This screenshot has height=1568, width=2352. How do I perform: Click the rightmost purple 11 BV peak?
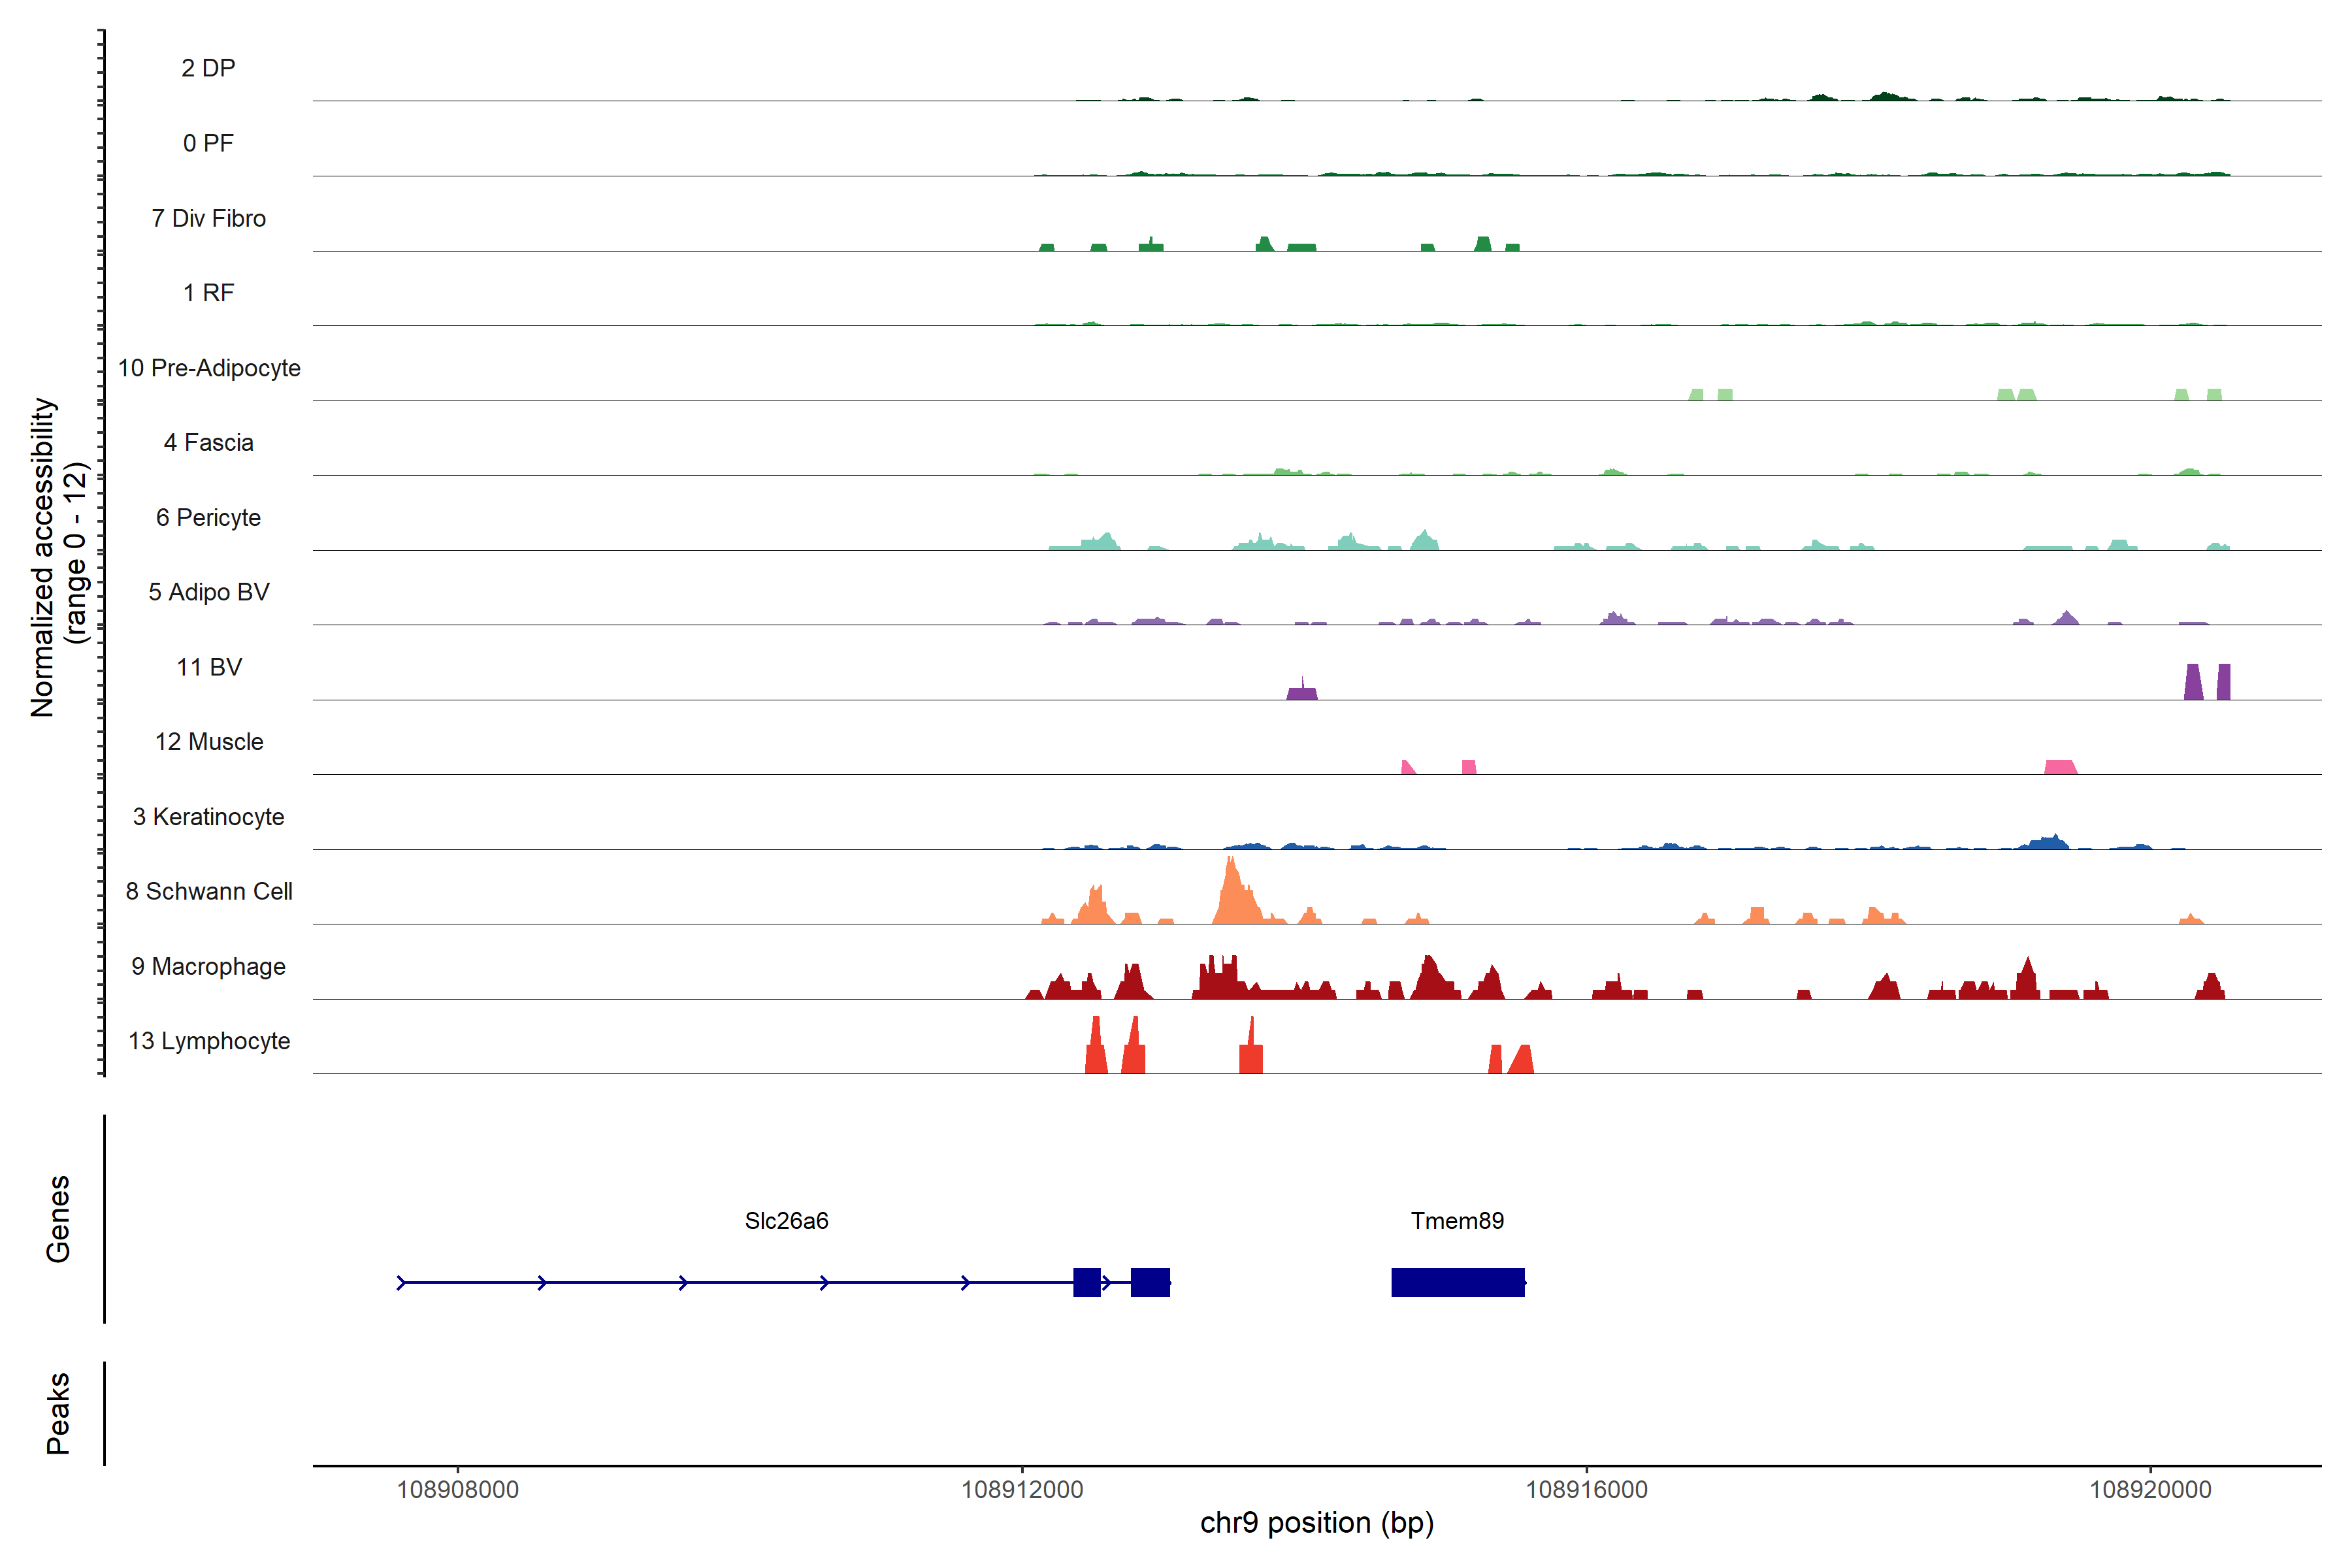point(2223,682)
